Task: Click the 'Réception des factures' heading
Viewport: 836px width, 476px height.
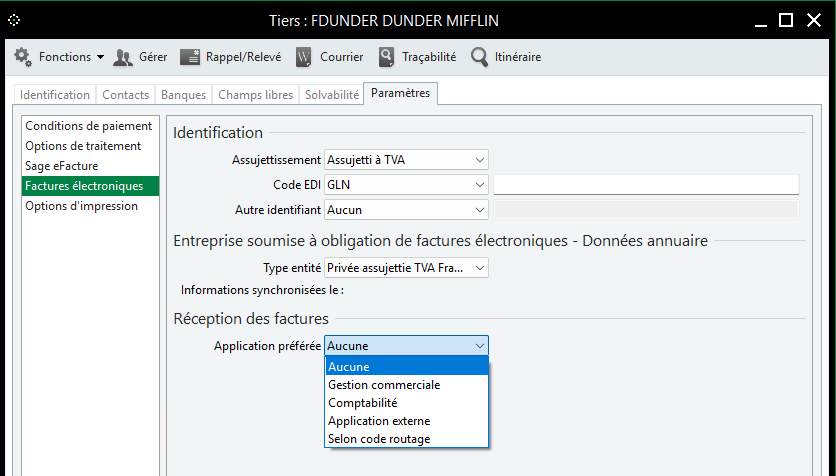Action: [251, 319]
